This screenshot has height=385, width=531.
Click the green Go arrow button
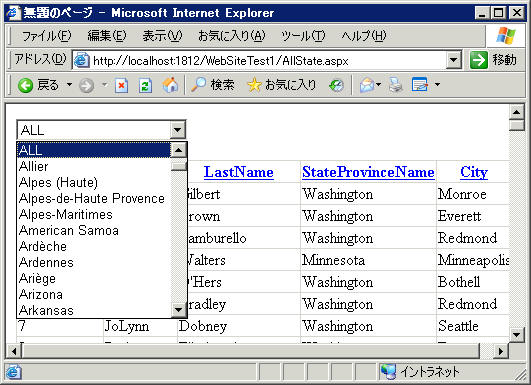click(479, 60)
